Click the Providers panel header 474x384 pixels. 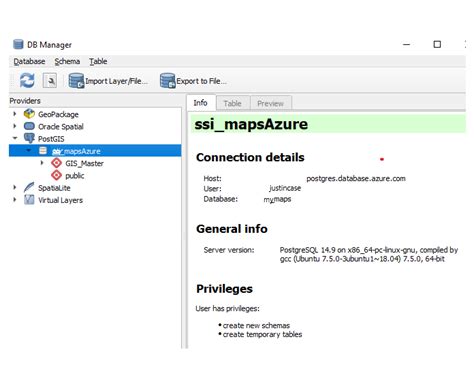pos(25,101)
